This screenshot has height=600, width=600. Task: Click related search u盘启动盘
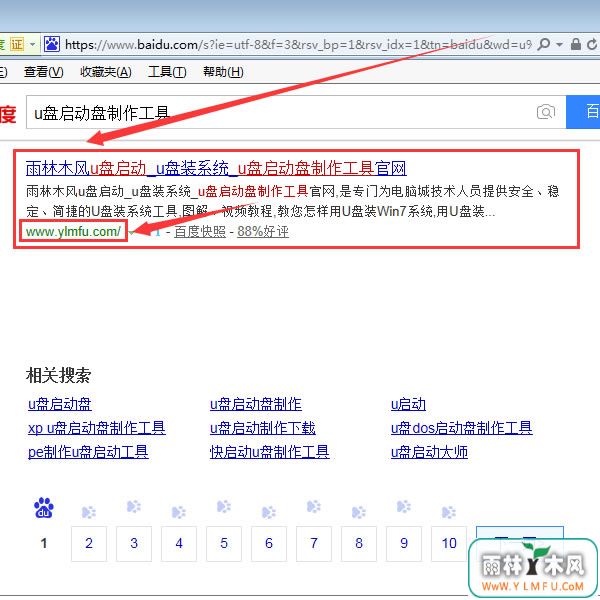pos(60,404)
